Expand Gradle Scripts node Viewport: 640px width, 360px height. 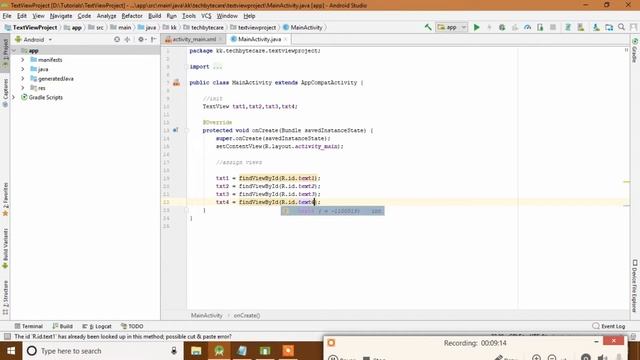(x=14, y=97)
